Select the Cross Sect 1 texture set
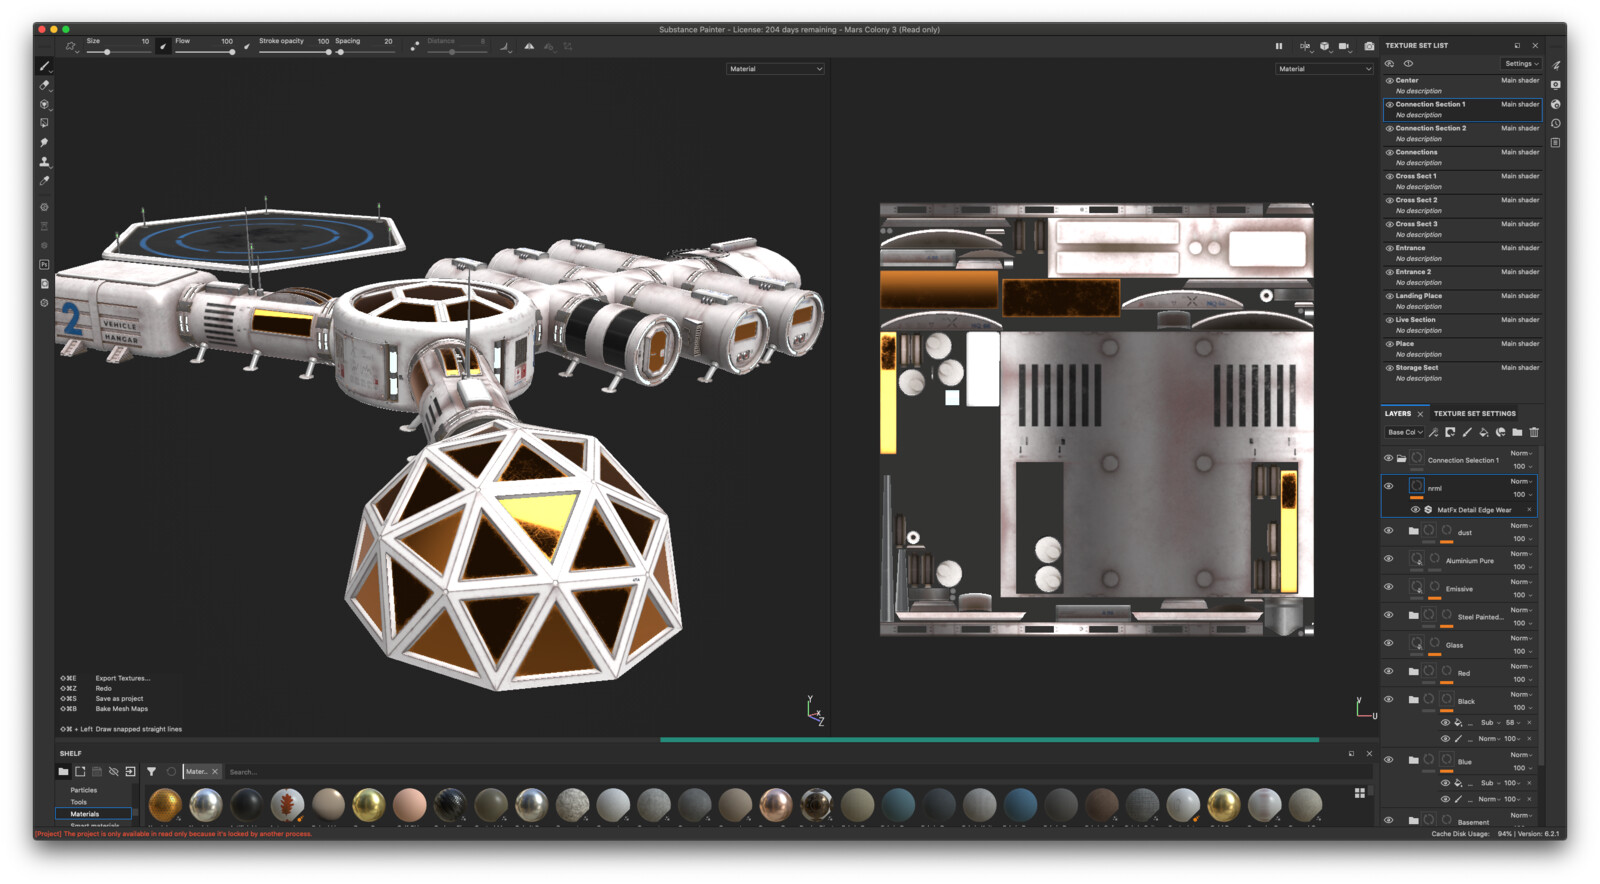This screenshot has width=1600, height=884. tap(1463, 181)
